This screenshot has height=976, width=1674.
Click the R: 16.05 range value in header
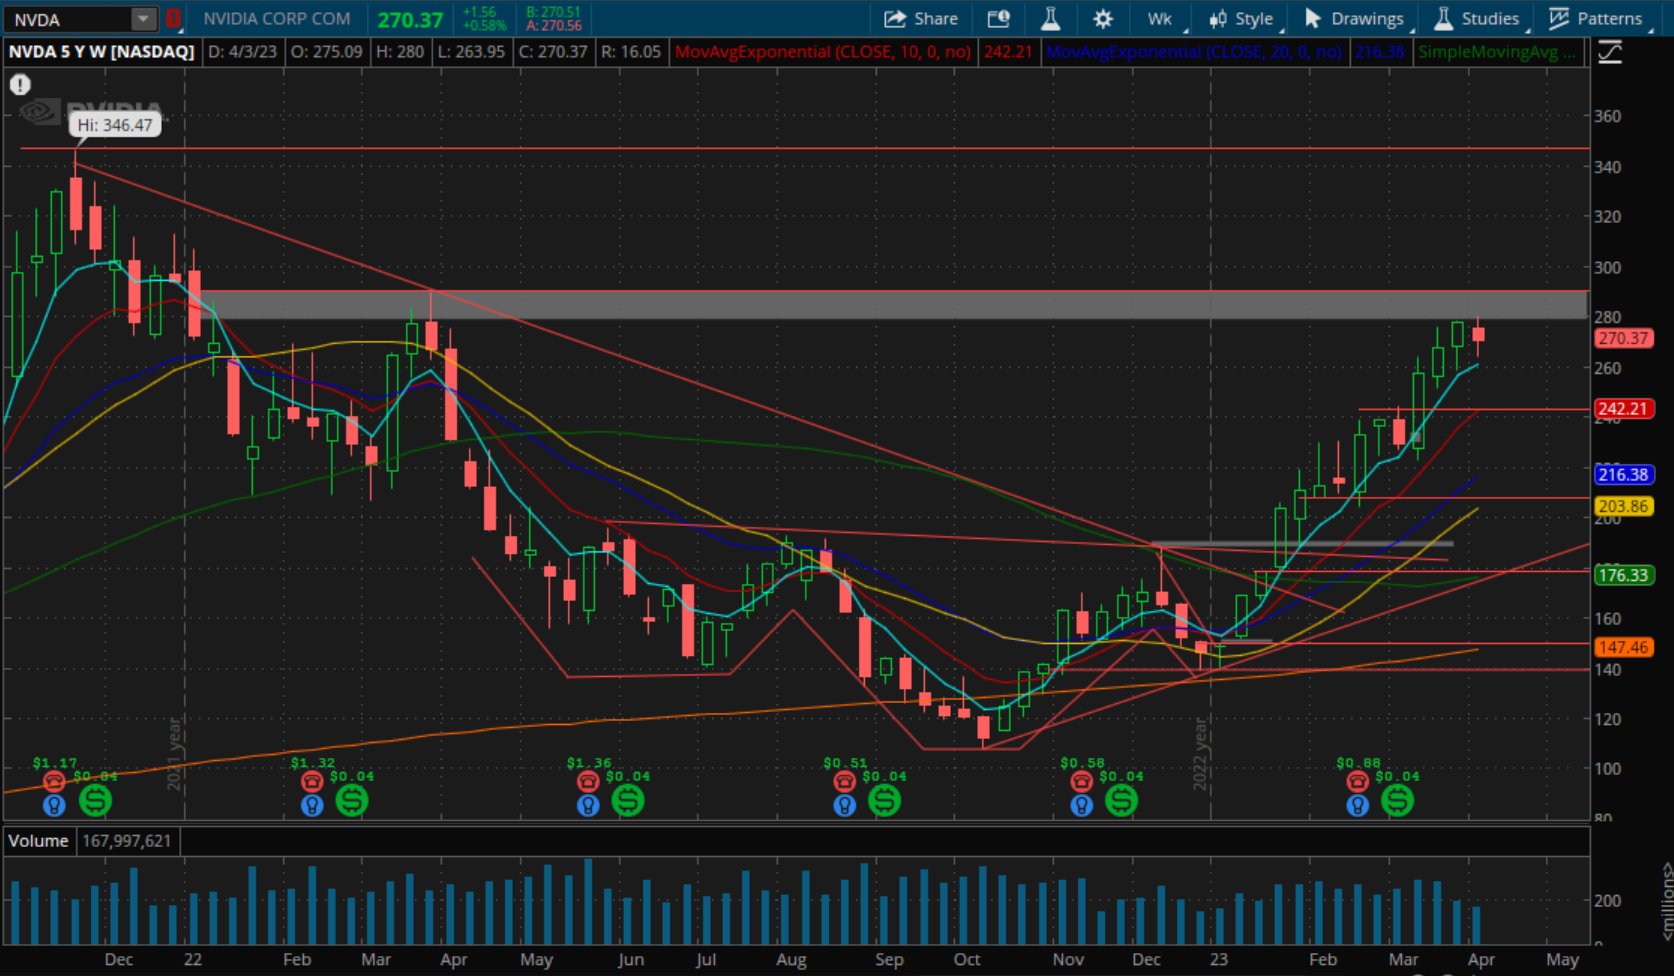(x=631, y=52)
